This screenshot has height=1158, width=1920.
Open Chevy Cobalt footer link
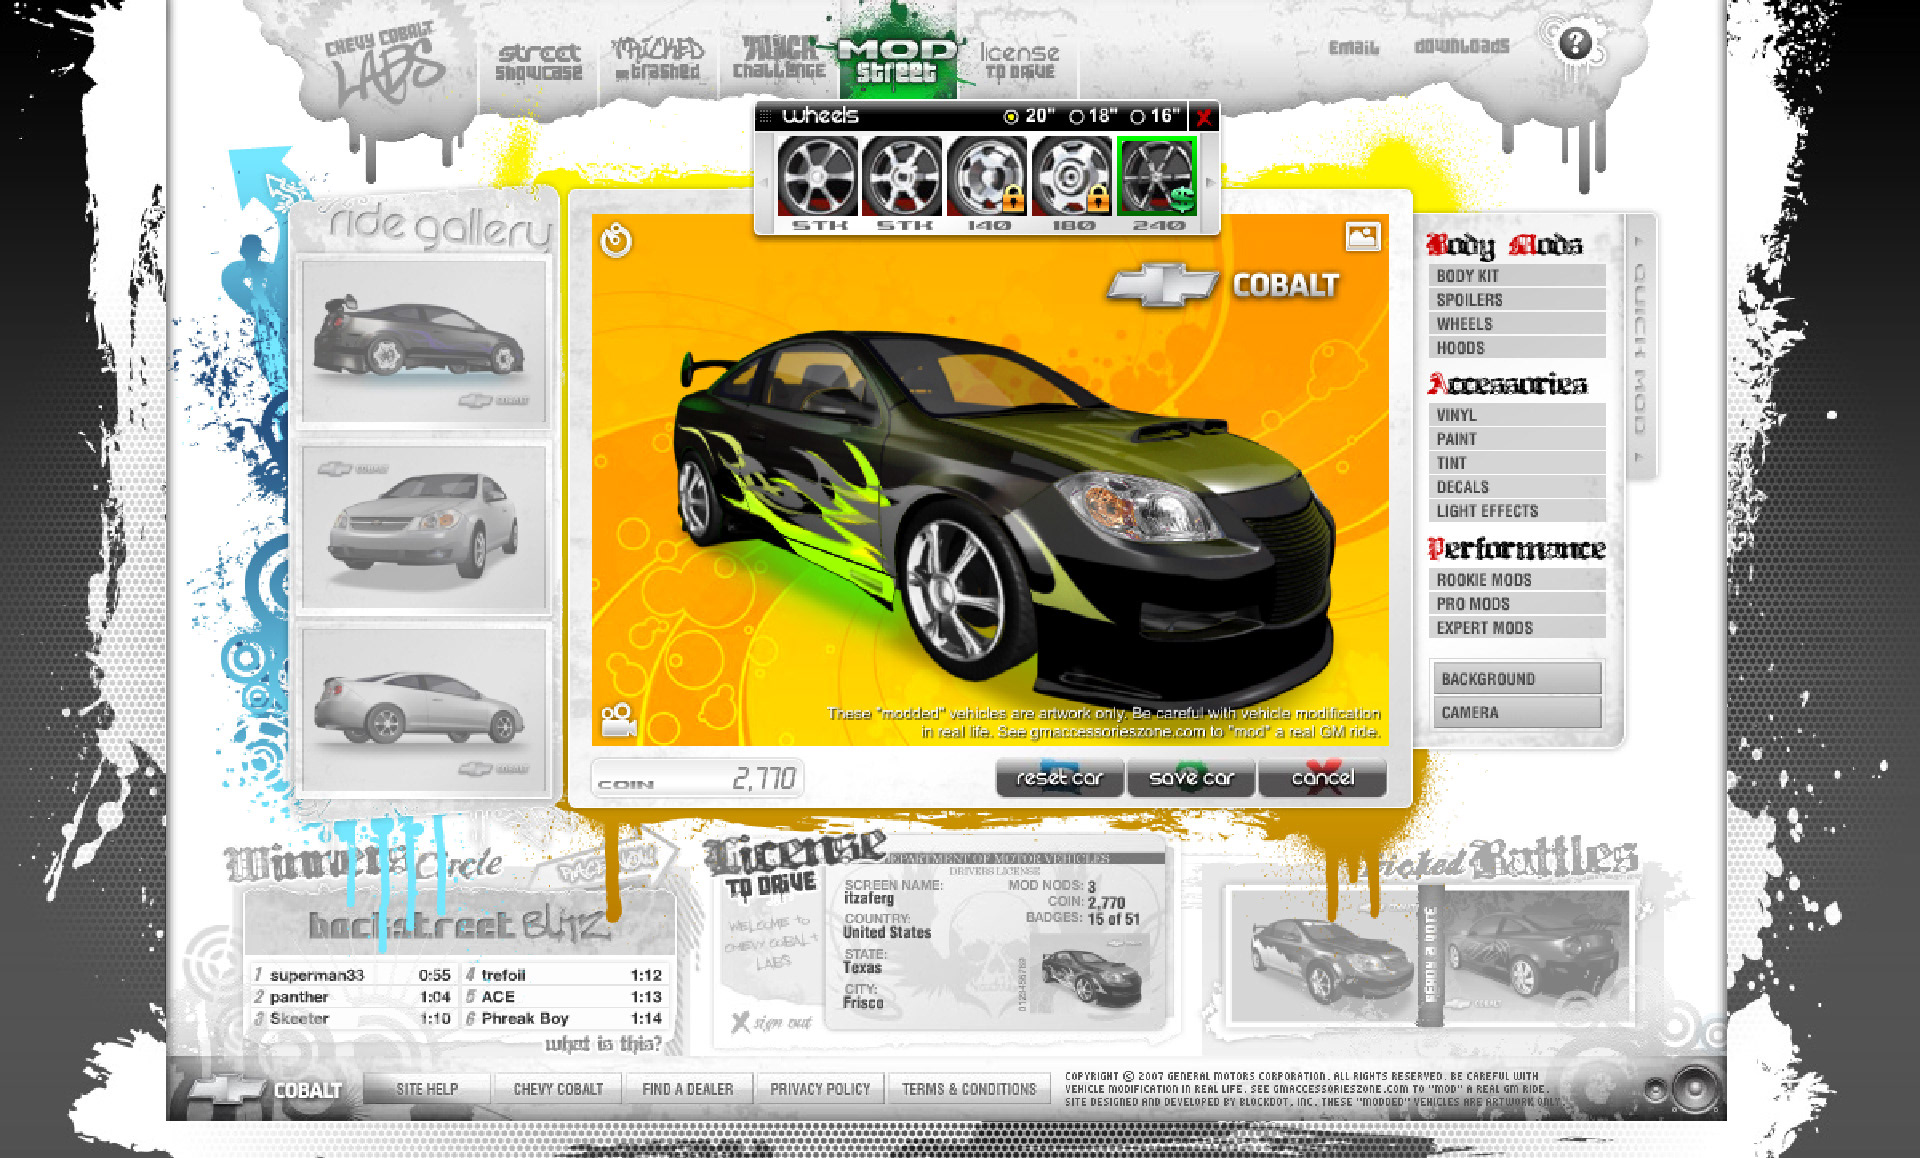tap(558, 1089)
